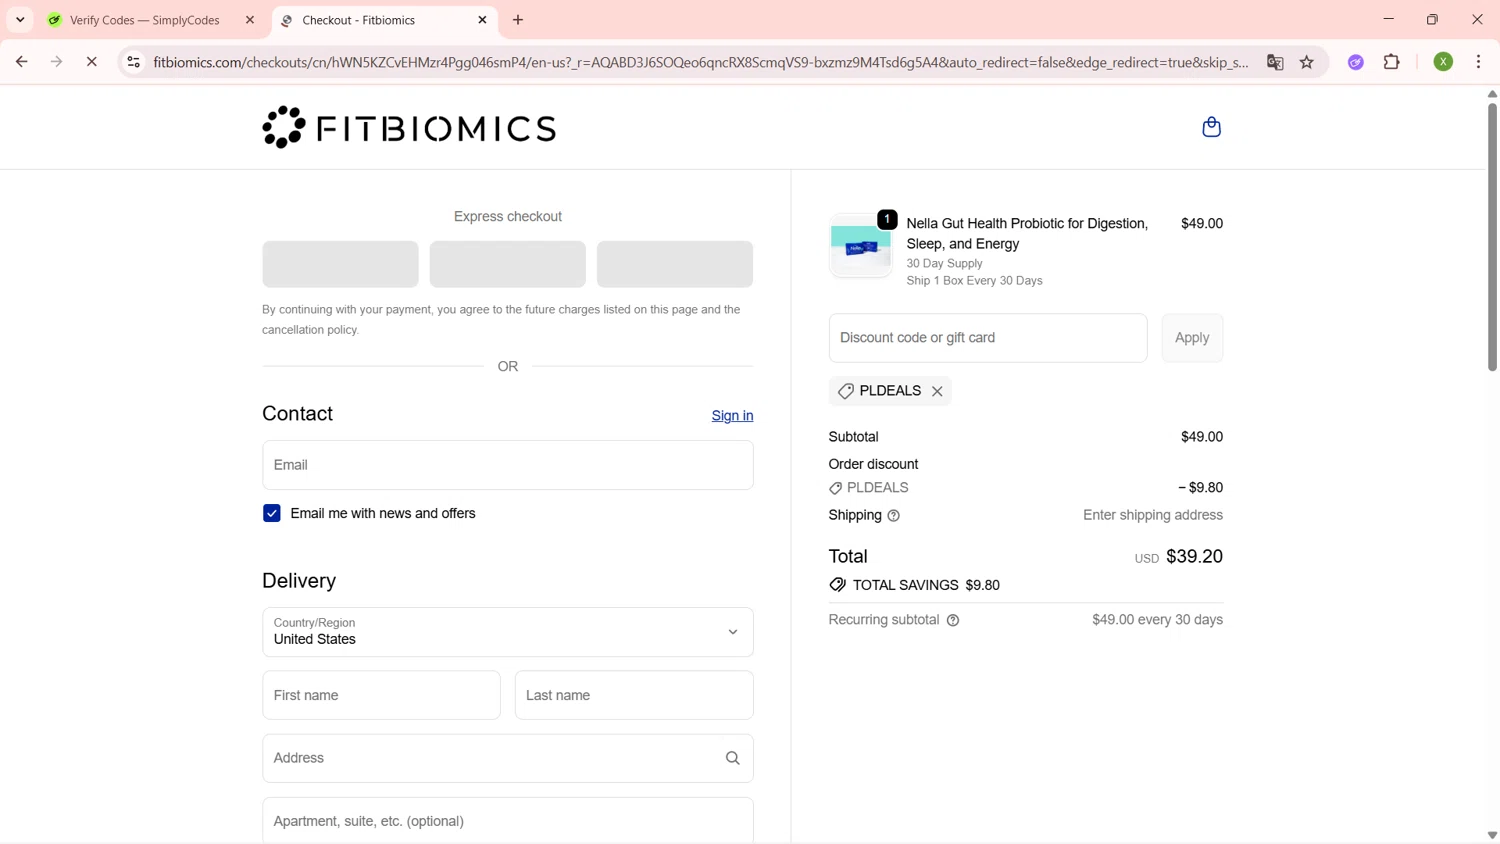Focus the Apartment, suite optional field
This screenshot has height=844, width=1500.
point(508,821)
